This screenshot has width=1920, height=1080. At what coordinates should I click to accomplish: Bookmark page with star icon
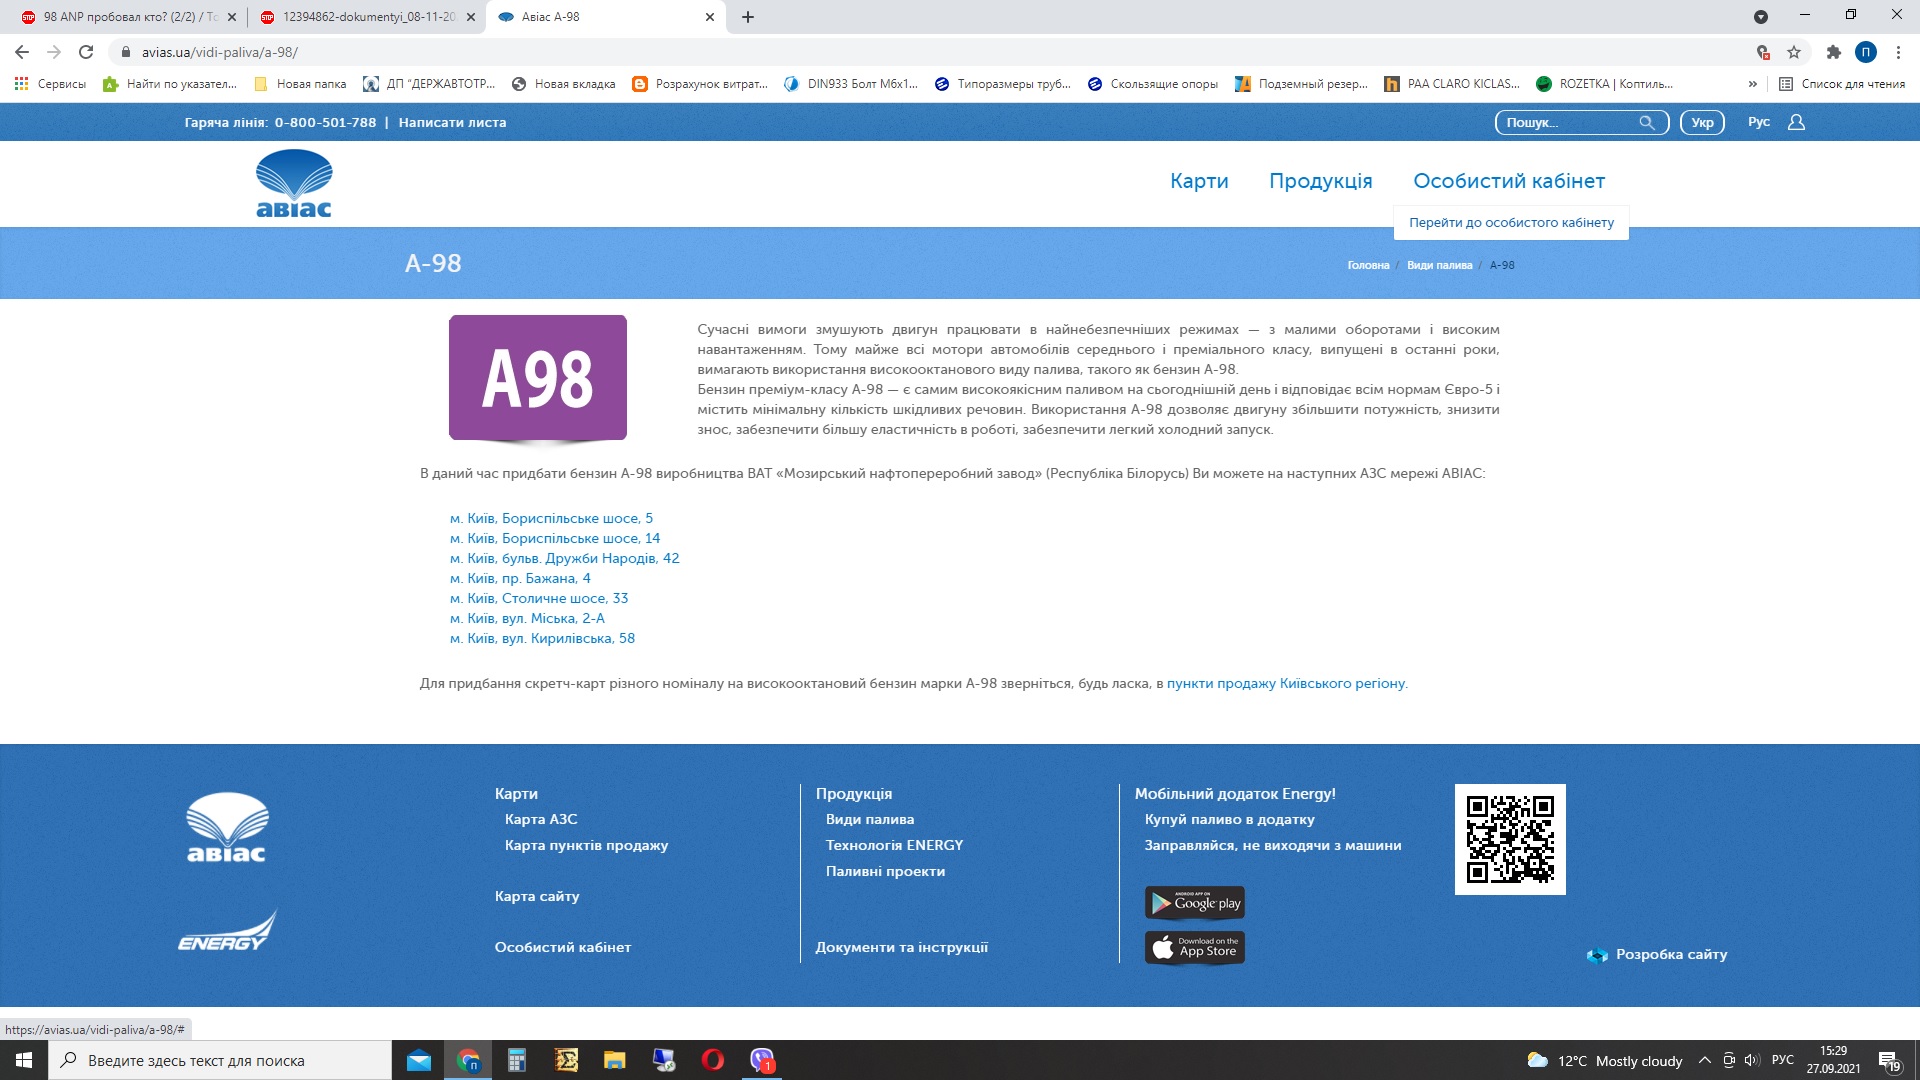[x=1794, y=52]
